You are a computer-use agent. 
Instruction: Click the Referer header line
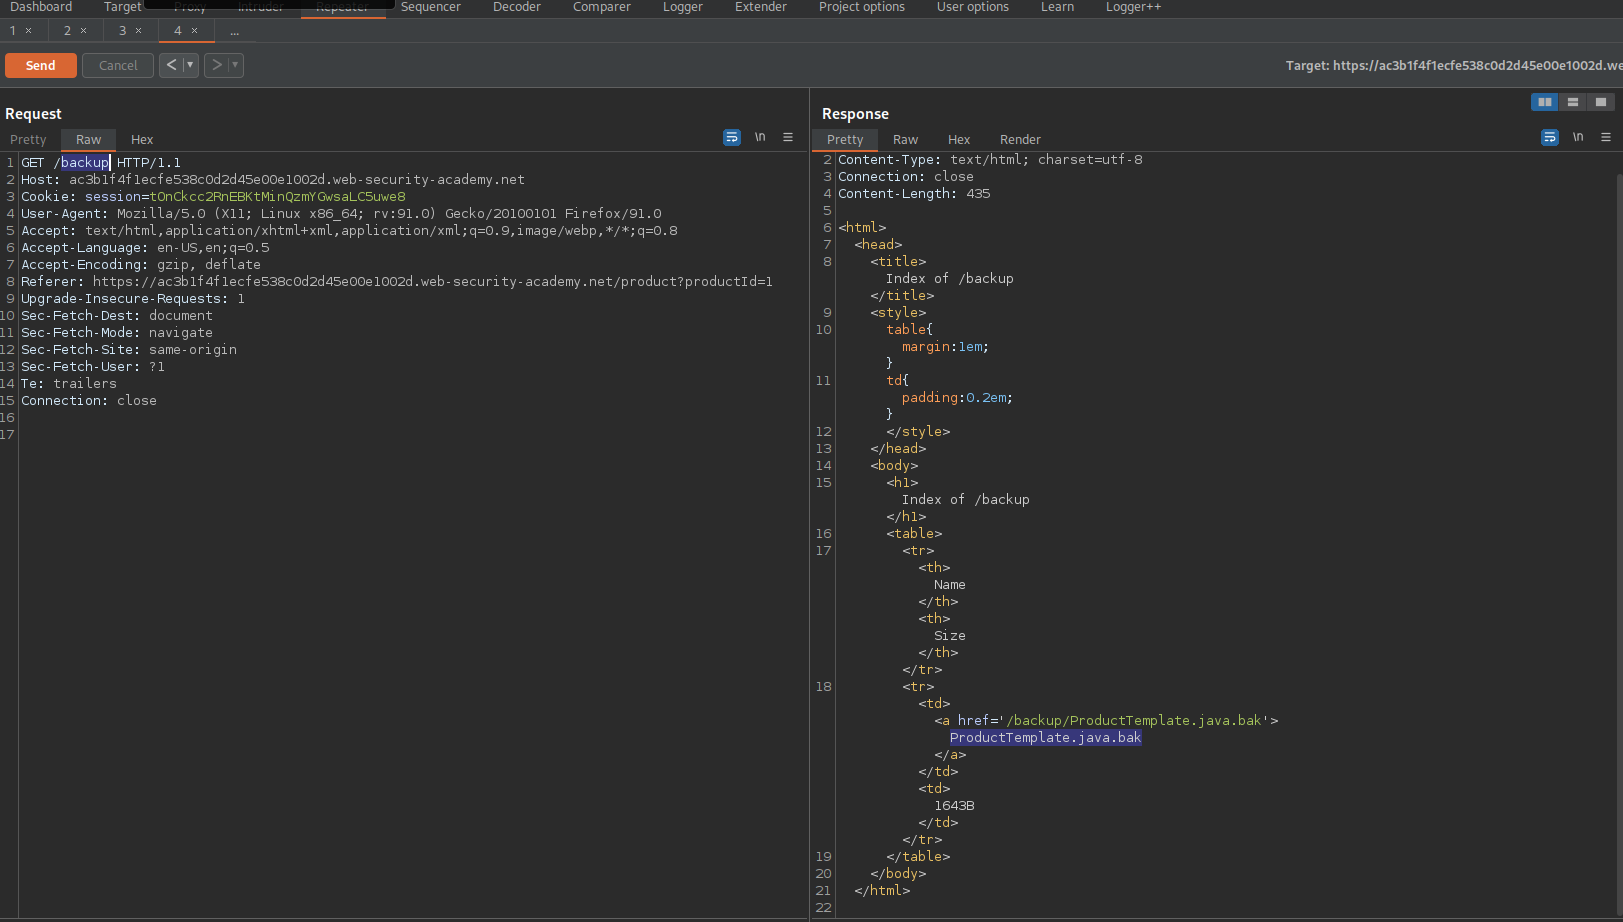[x=397, y=282]
